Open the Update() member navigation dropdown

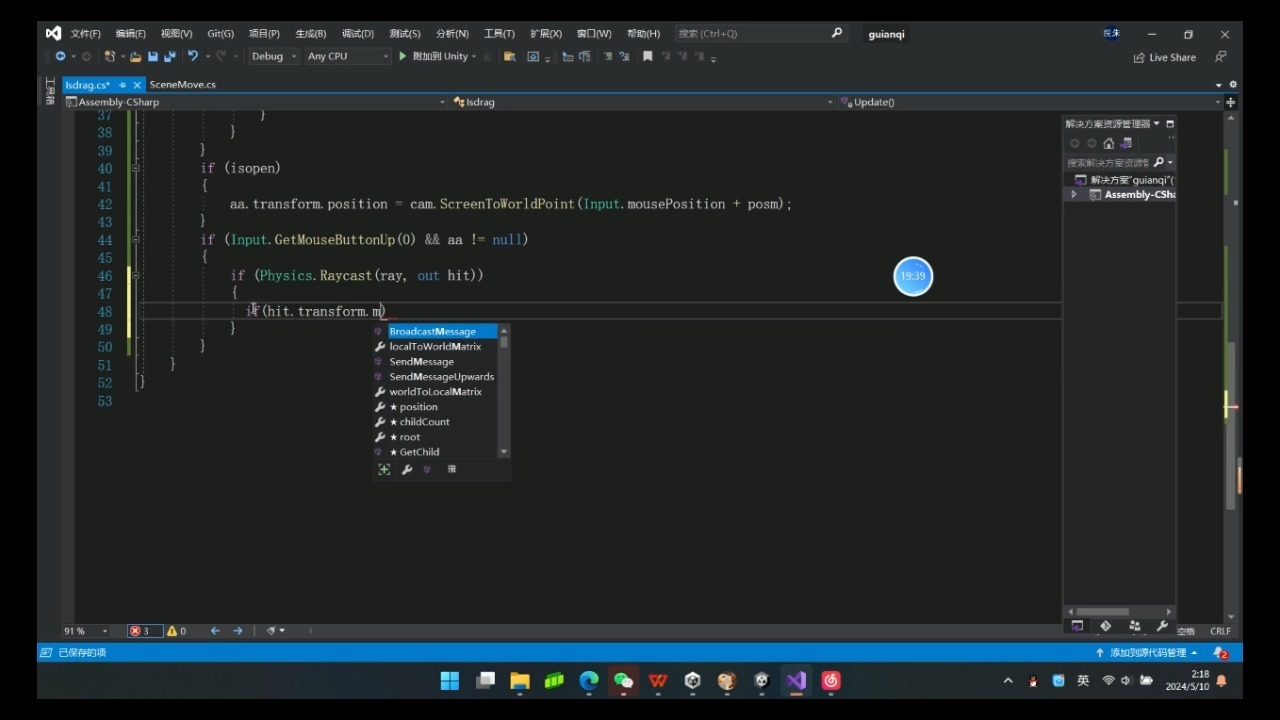coord(1030,102)
